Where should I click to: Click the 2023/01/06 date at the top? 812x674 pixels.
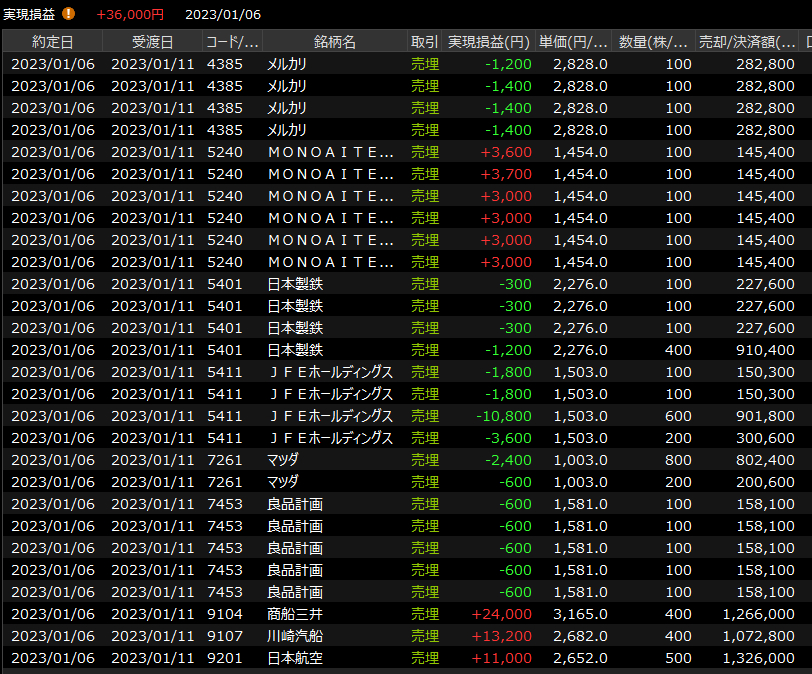(x=223, y=14)
